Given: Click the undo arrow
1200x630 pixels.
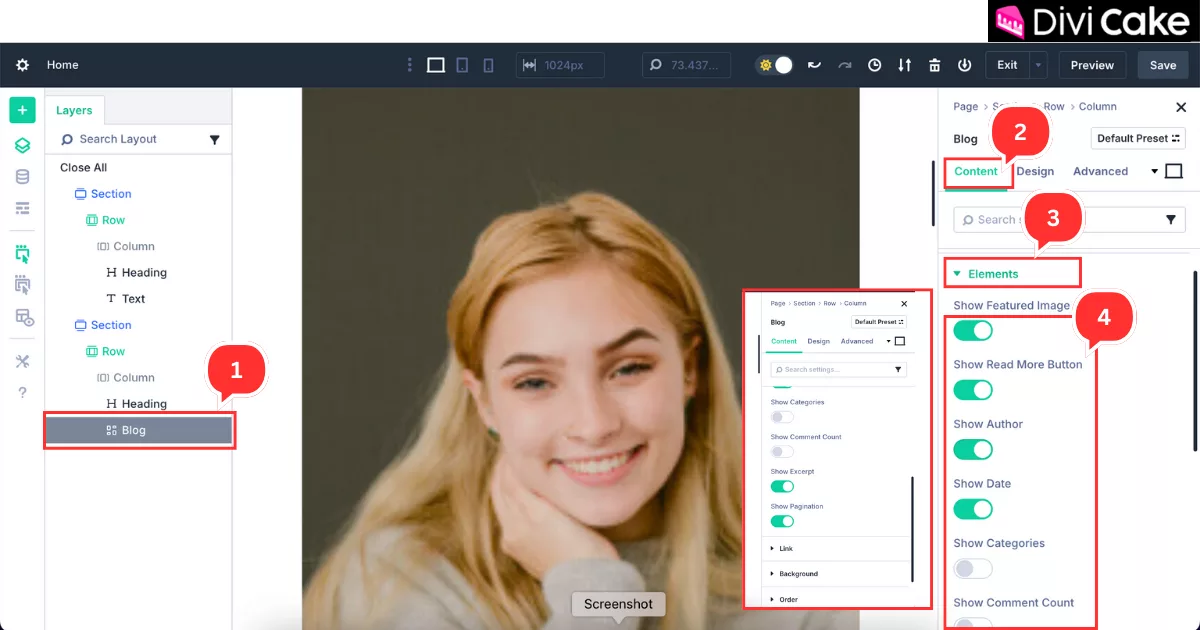Looking at the screenshot, I should tap(815, 65).
